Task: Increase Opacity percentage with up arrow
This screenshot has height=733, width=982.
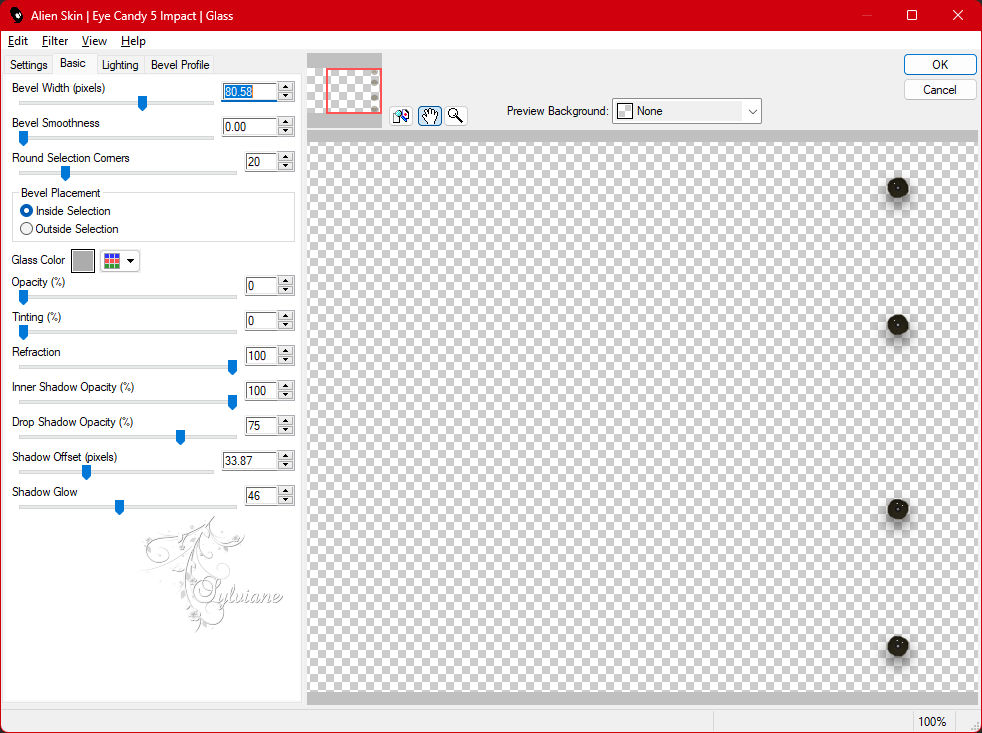Action: 286,281
